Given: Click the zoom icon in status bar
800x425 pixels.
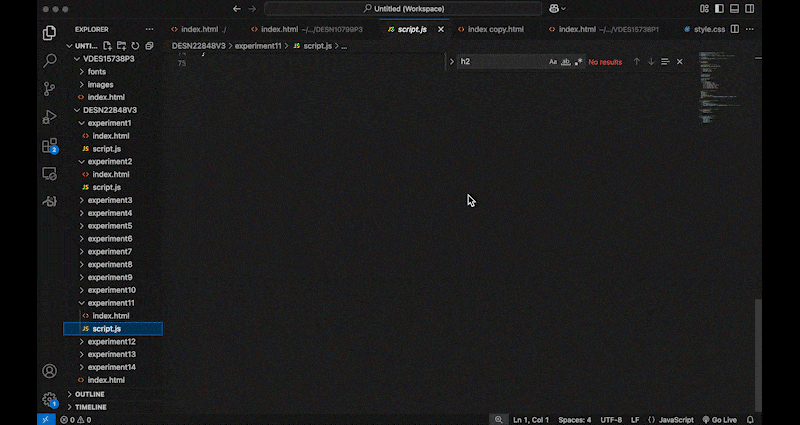Looking at the screenshot, I should click(498, 420).
